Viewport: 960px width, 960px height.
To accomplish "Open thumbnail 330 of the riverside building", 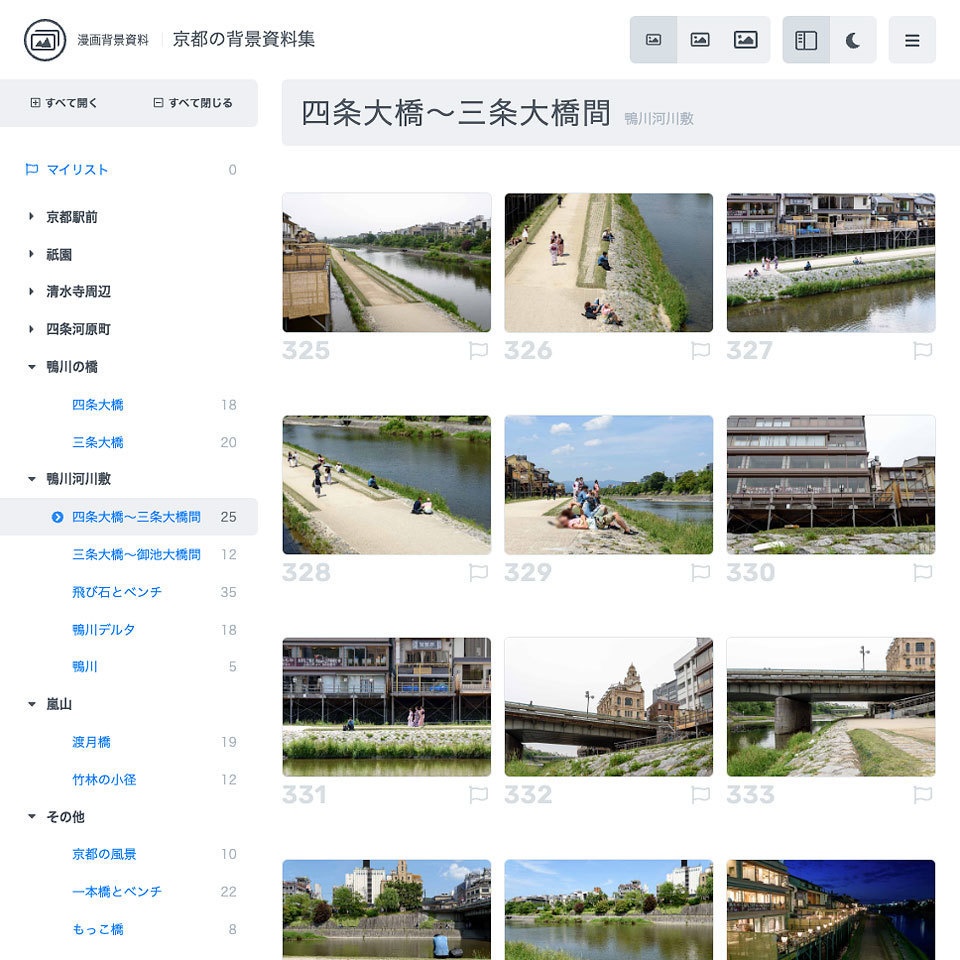I will click(830, 484).
